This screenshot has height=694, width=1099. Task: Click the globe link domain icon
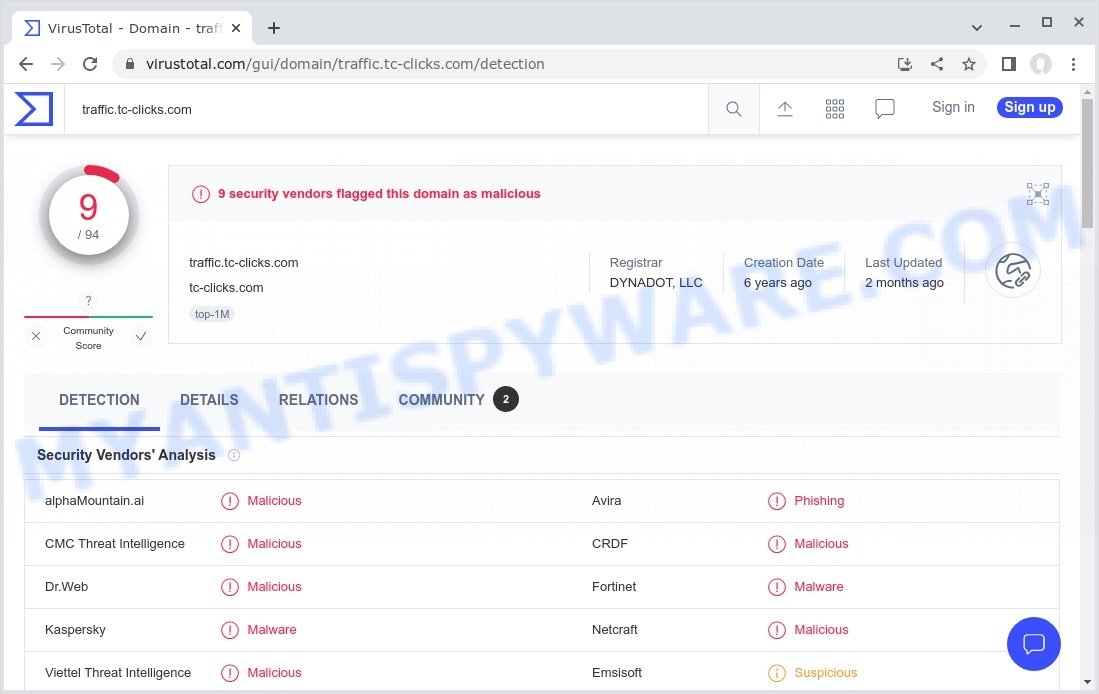pyautogui.click(x=1013, y=271)
